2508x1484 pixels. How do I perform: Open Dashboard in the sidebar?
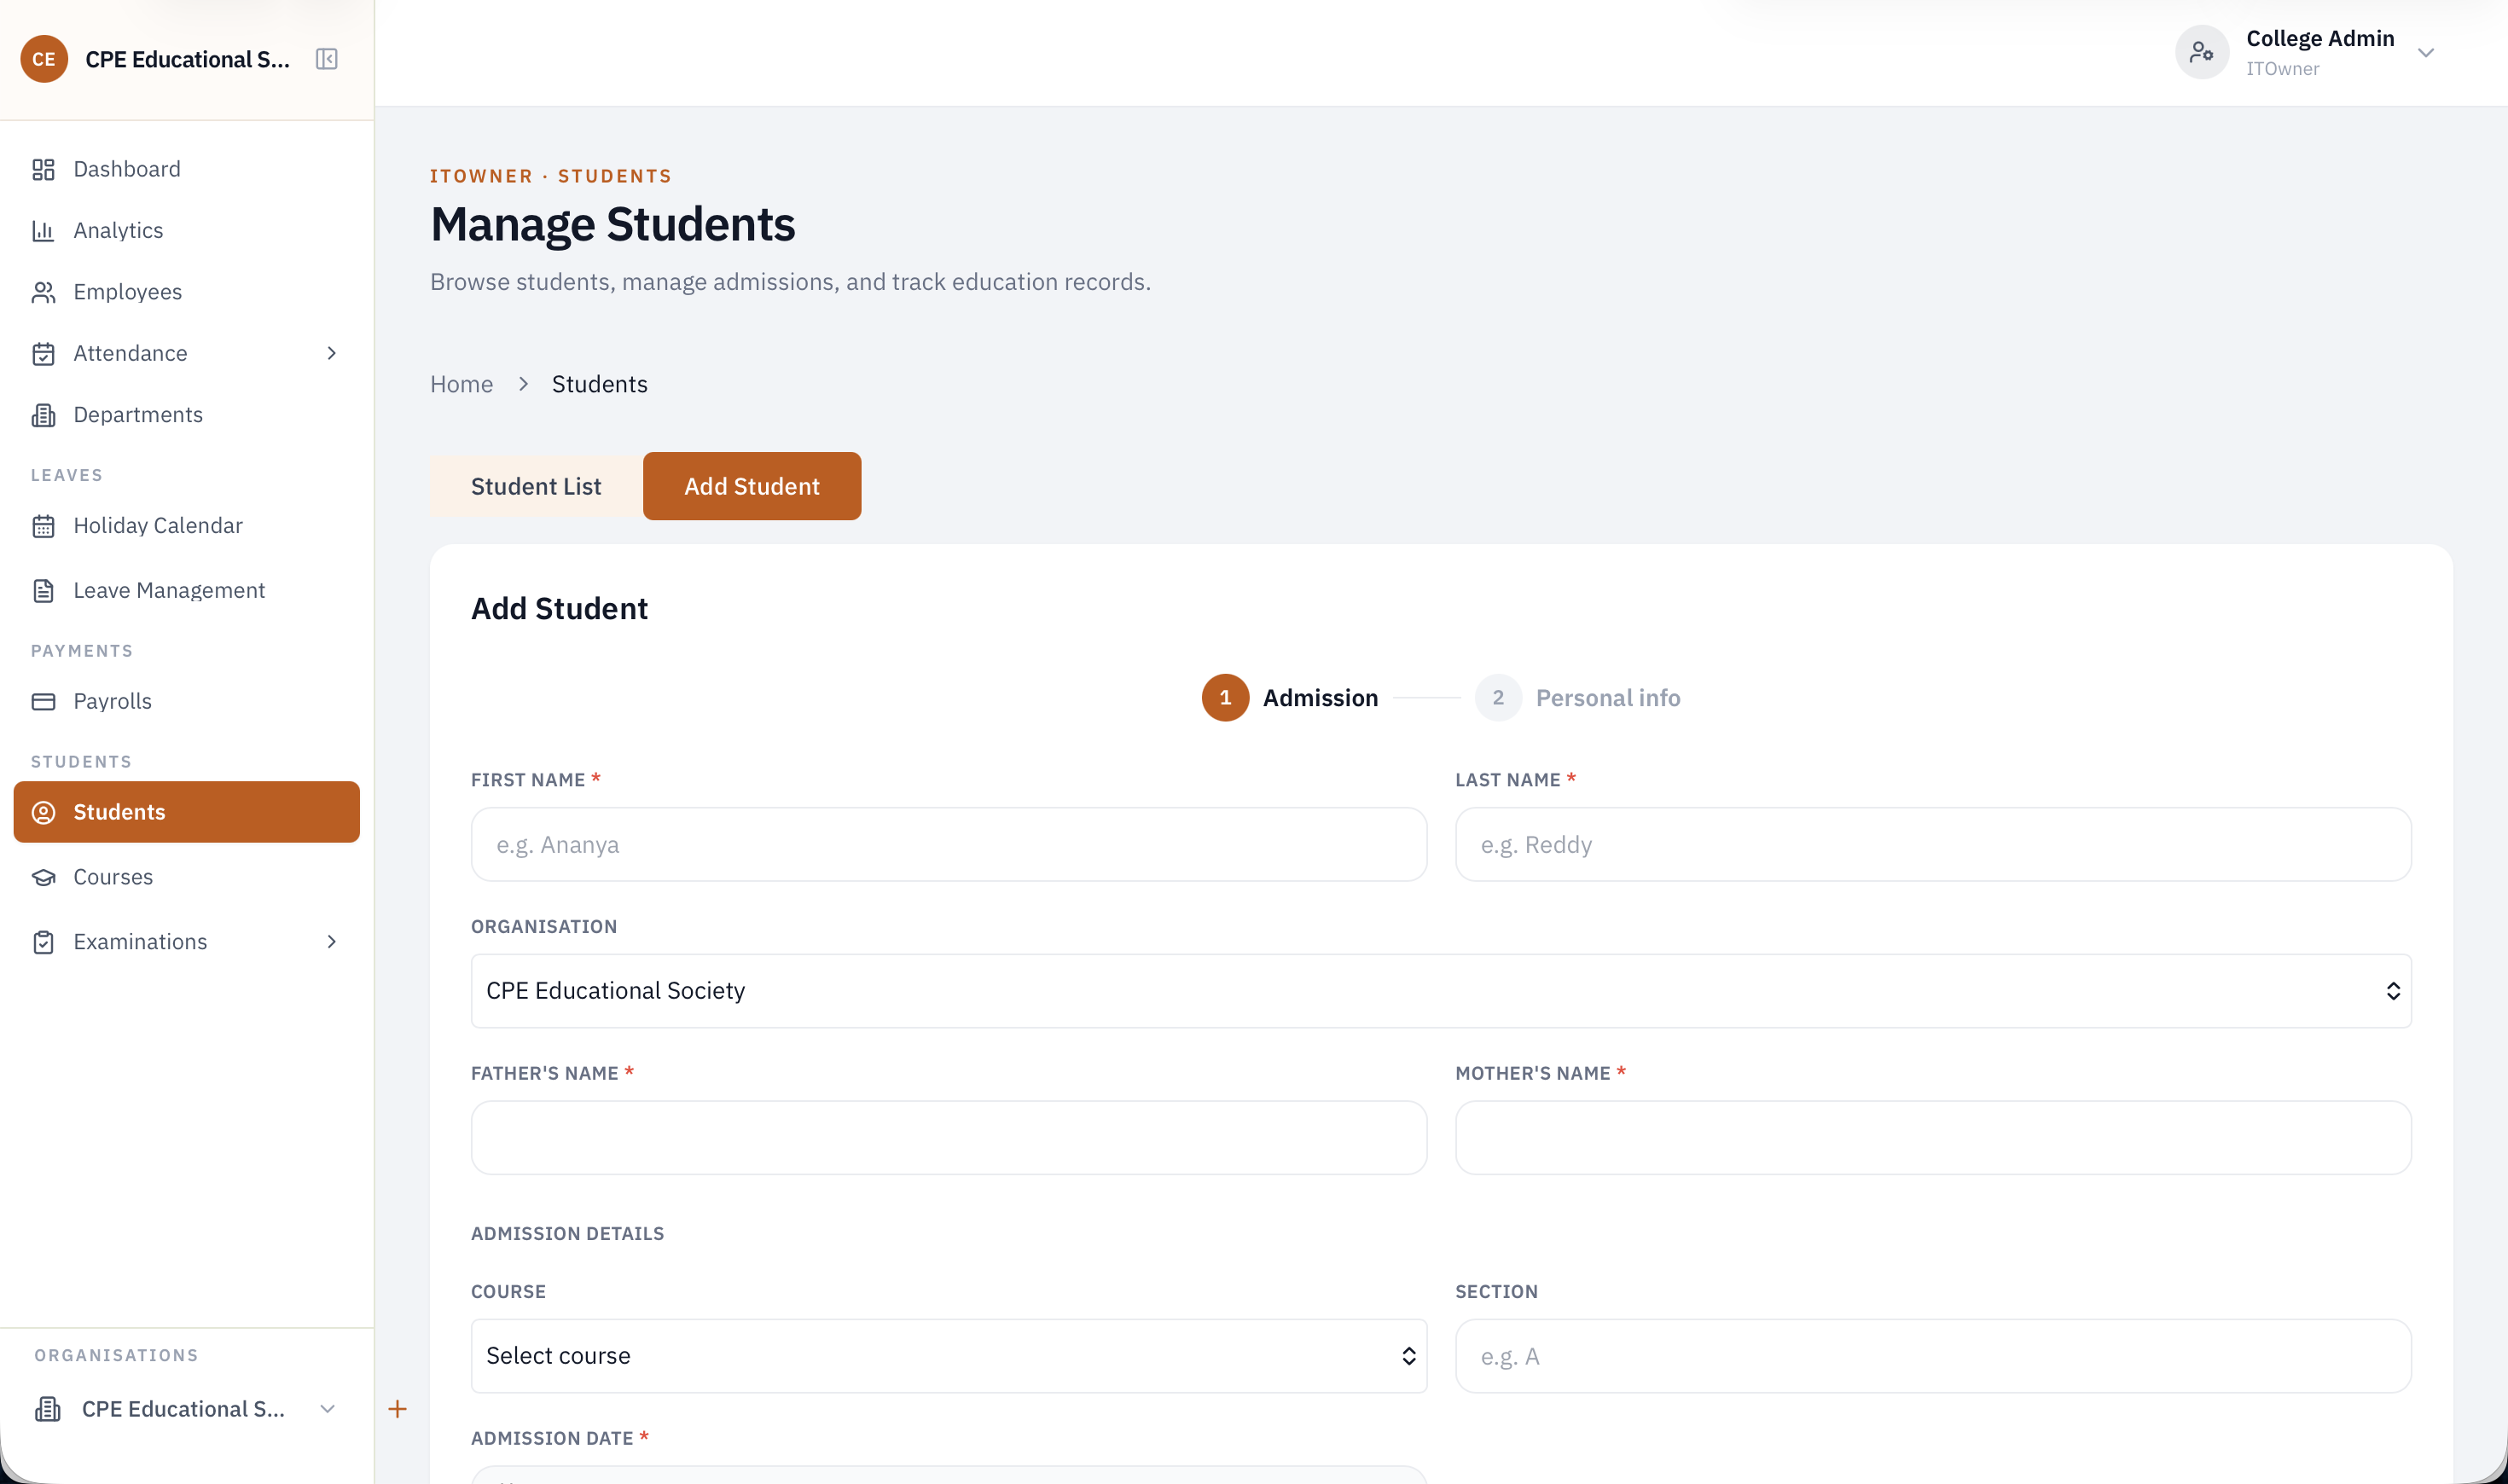(186, 169)
